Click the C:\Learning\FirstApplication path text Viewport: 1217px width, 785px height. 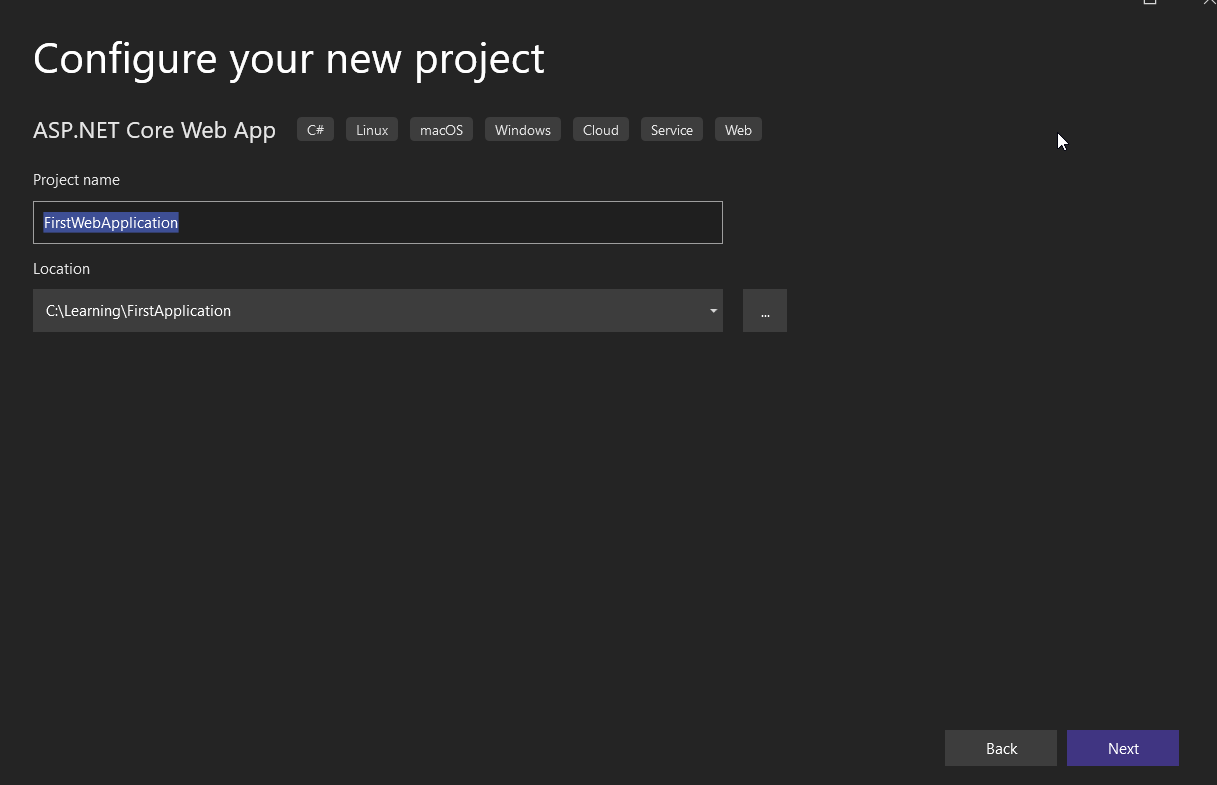point(138,311)
